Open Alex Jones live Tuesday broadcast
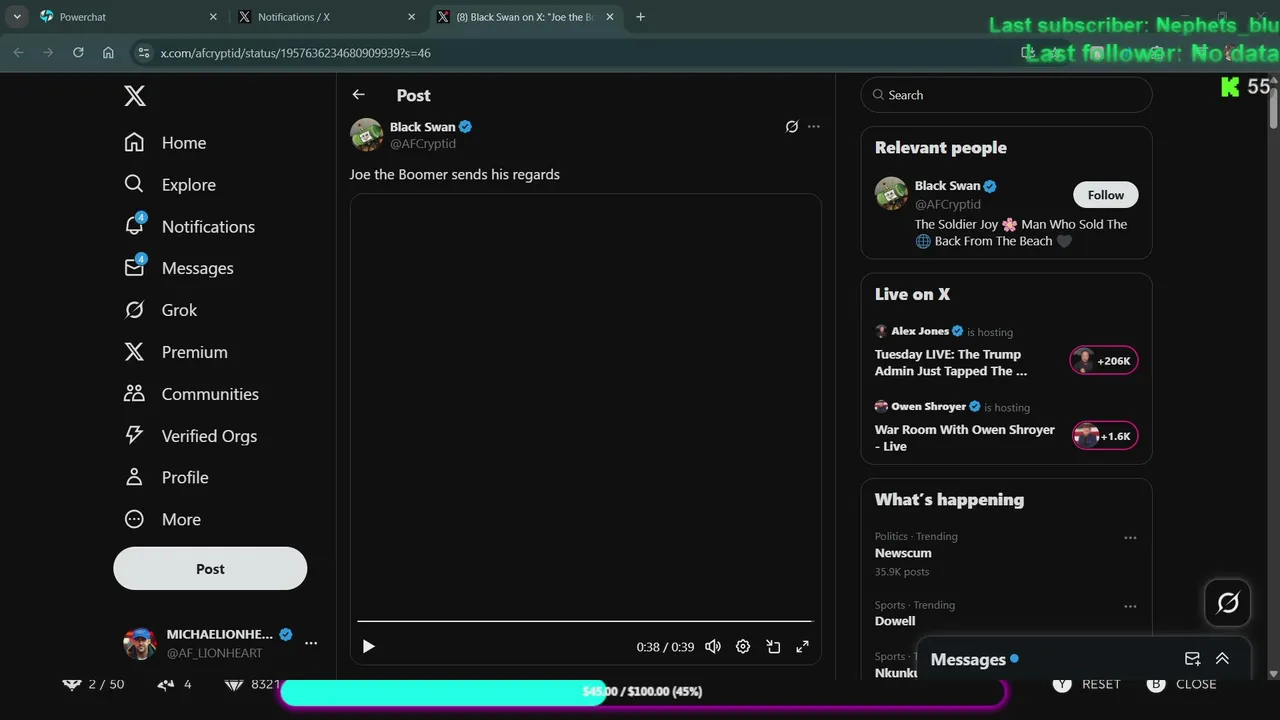The width and height of the screenshot is (1280, 720). tap(951, 362)
